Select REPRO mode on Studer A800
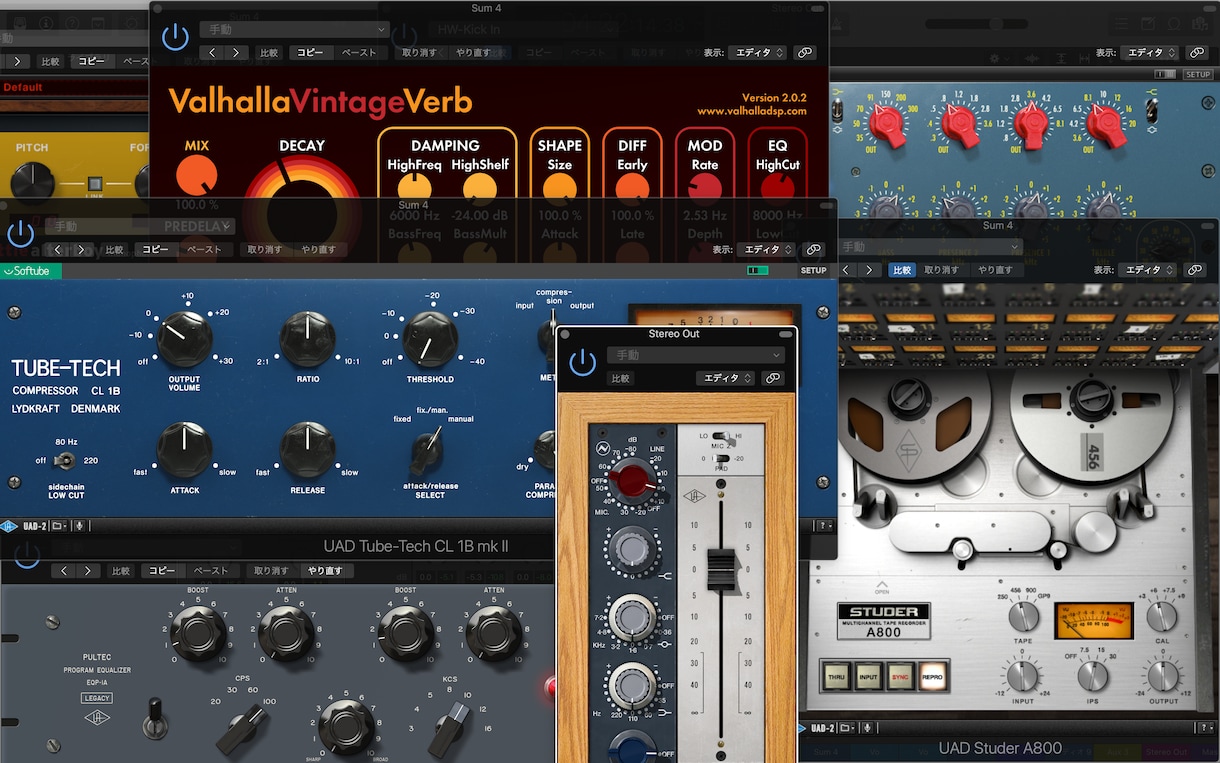 point(932,677)
